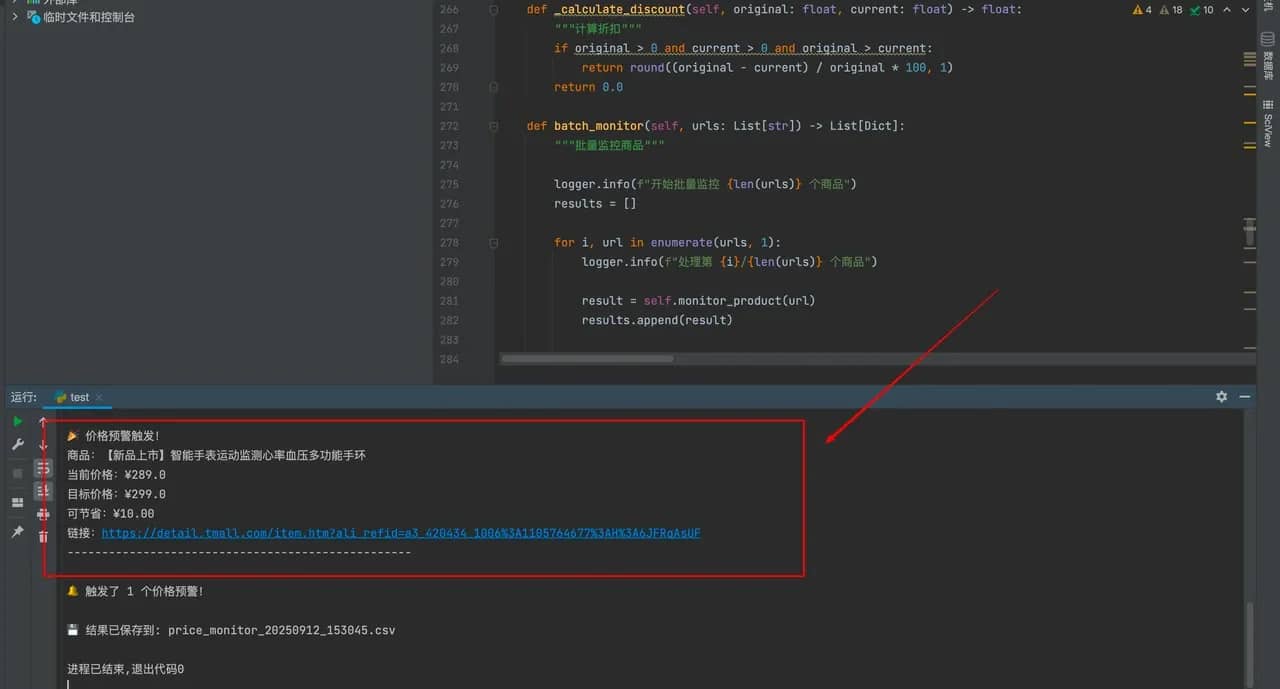
Task: Click the restore layout icon in Run panel
Action: click(17, 502)
